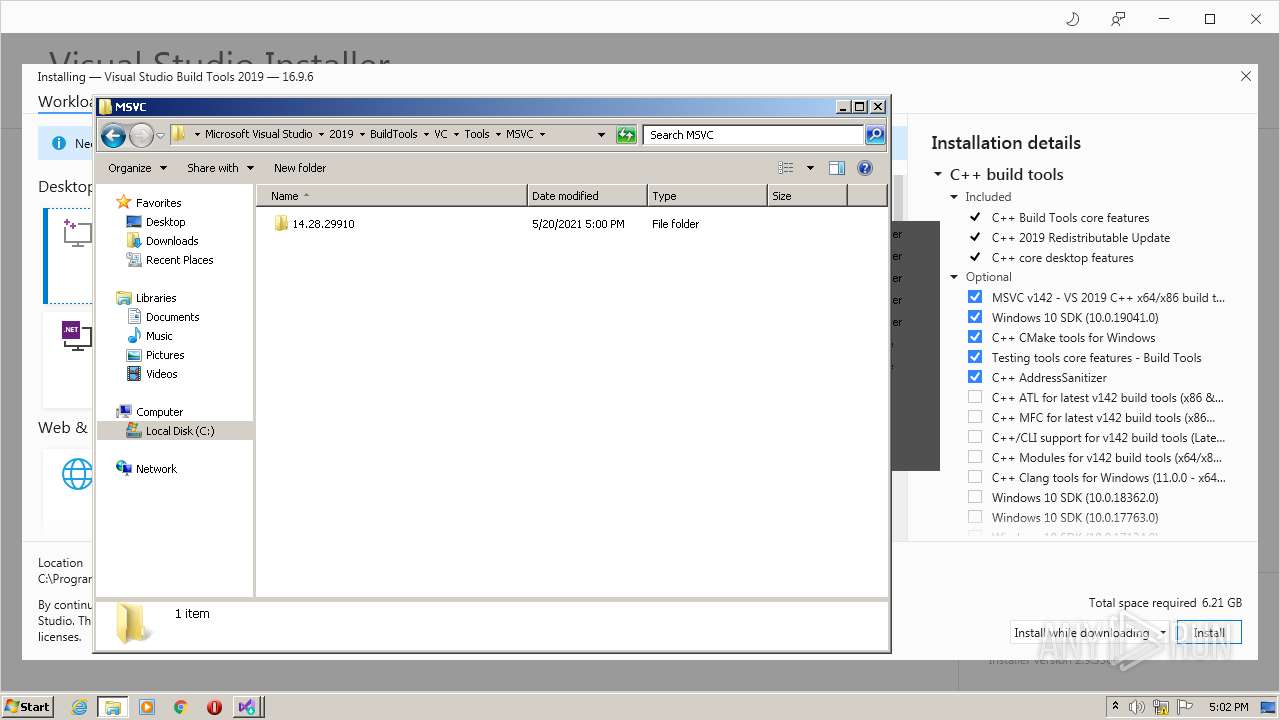Click BuildTools in address path
This screenshot has height=720, width=1280.
pos(394,134)
